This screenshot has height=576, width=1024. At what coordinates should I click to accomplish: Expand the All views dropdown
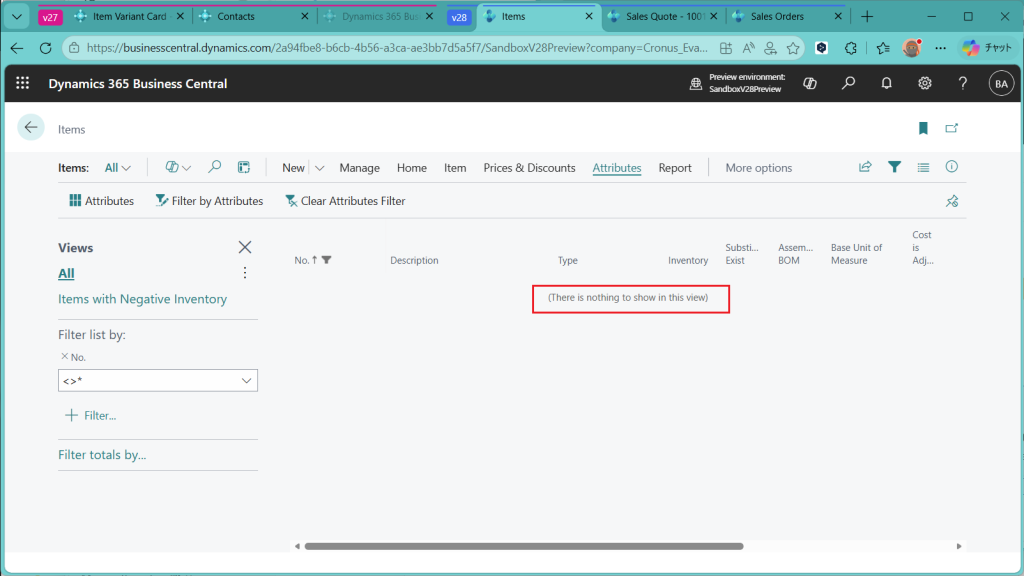pos(118,168)
